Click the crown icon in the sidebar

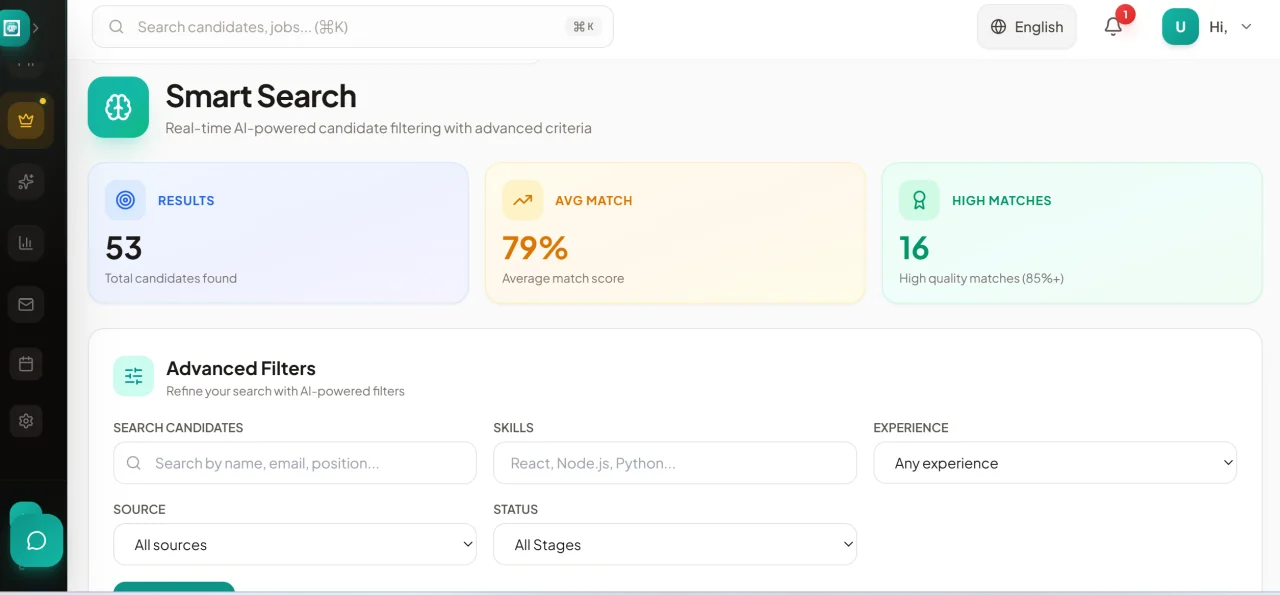(x=26, y=121)
